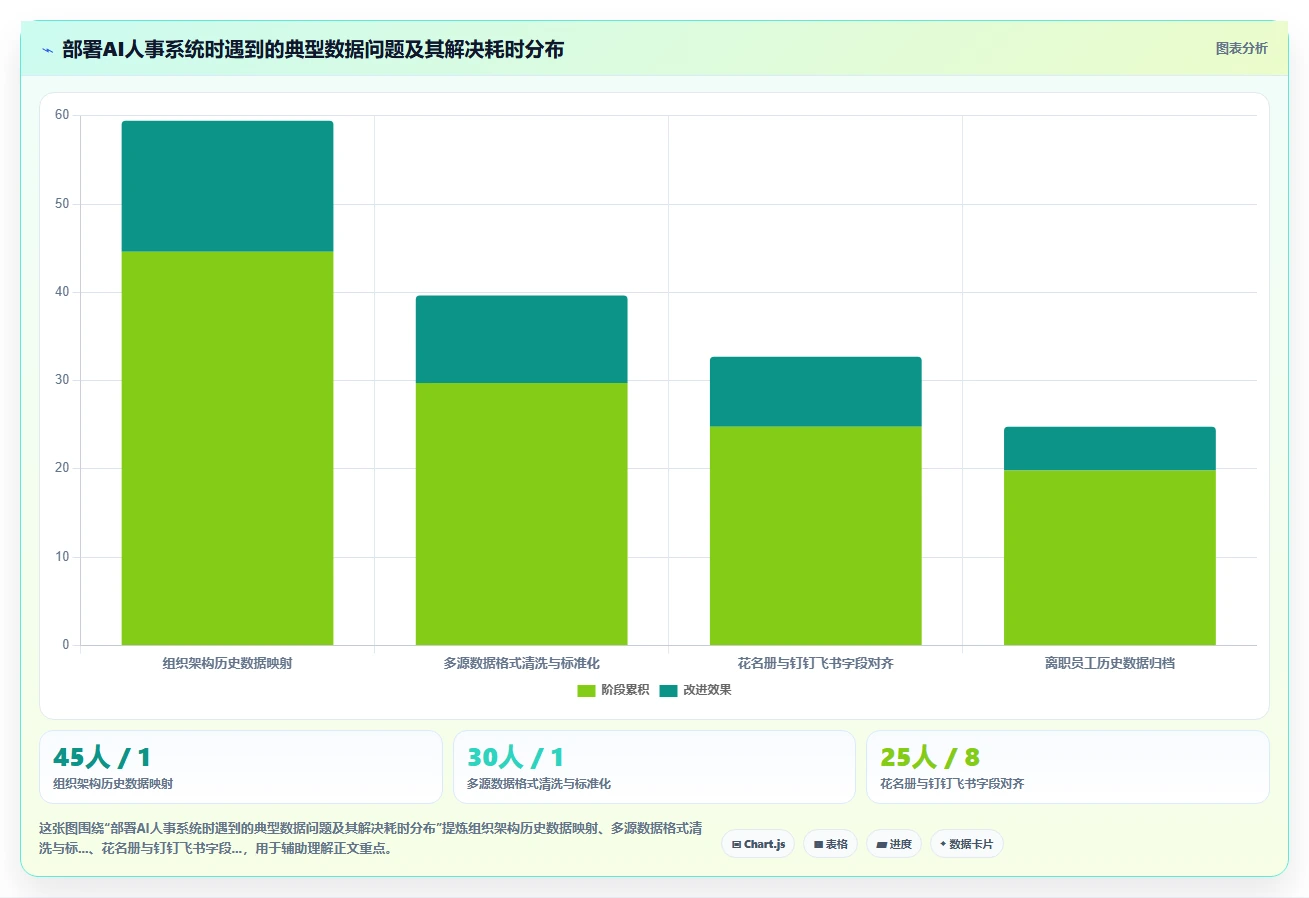Open the 30人 / 1 data card
The image size is (1309, 898).
click(654, 767)
